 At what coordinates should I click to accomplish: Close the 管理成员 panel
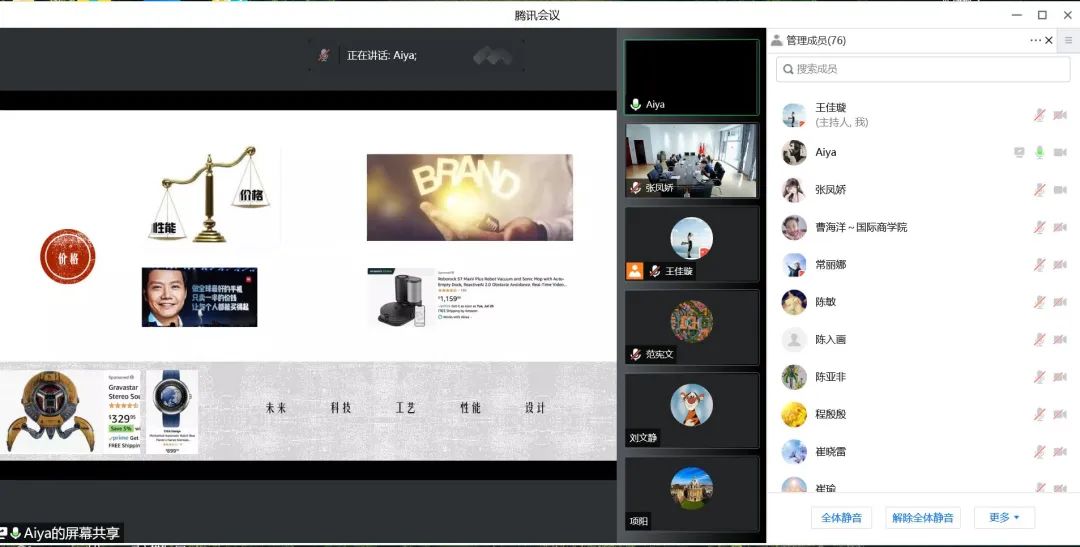pos(1049,41)
